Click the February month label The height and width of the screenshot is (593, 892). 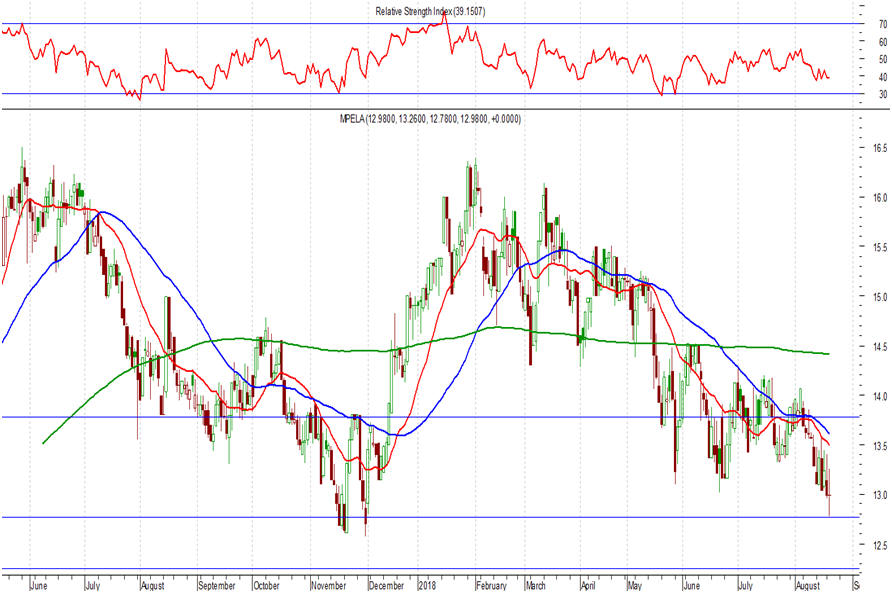click(492, 585)
